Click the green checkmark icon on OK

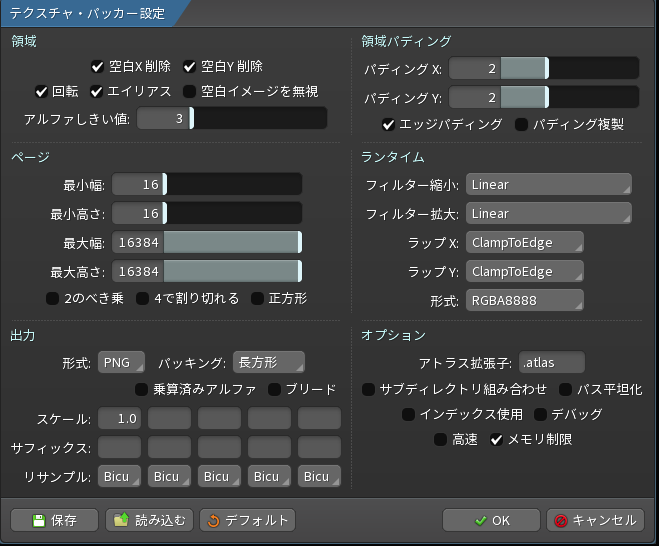coord(480,521)
